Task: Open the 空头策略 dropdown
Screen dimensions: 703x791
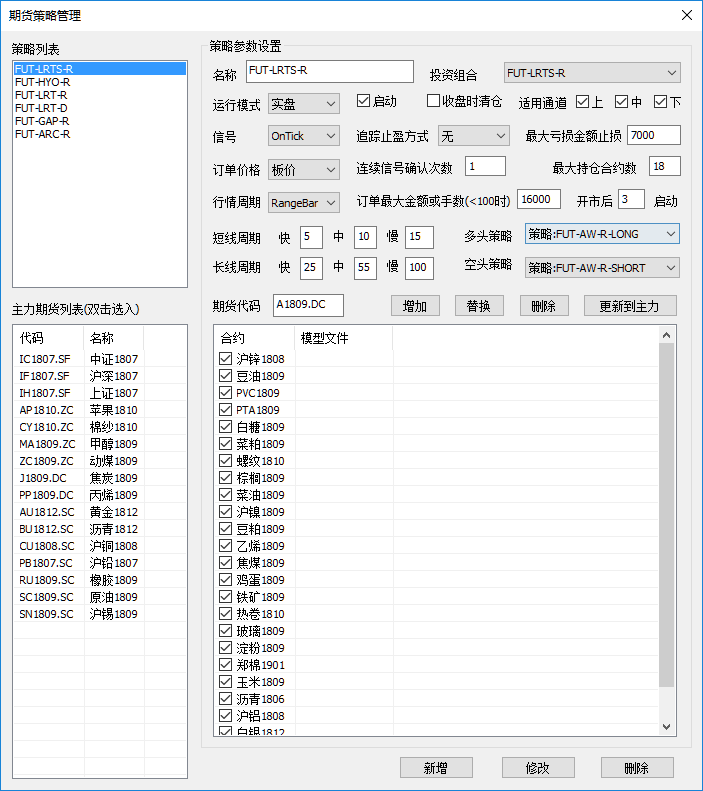Action: [x=602, y=268]
